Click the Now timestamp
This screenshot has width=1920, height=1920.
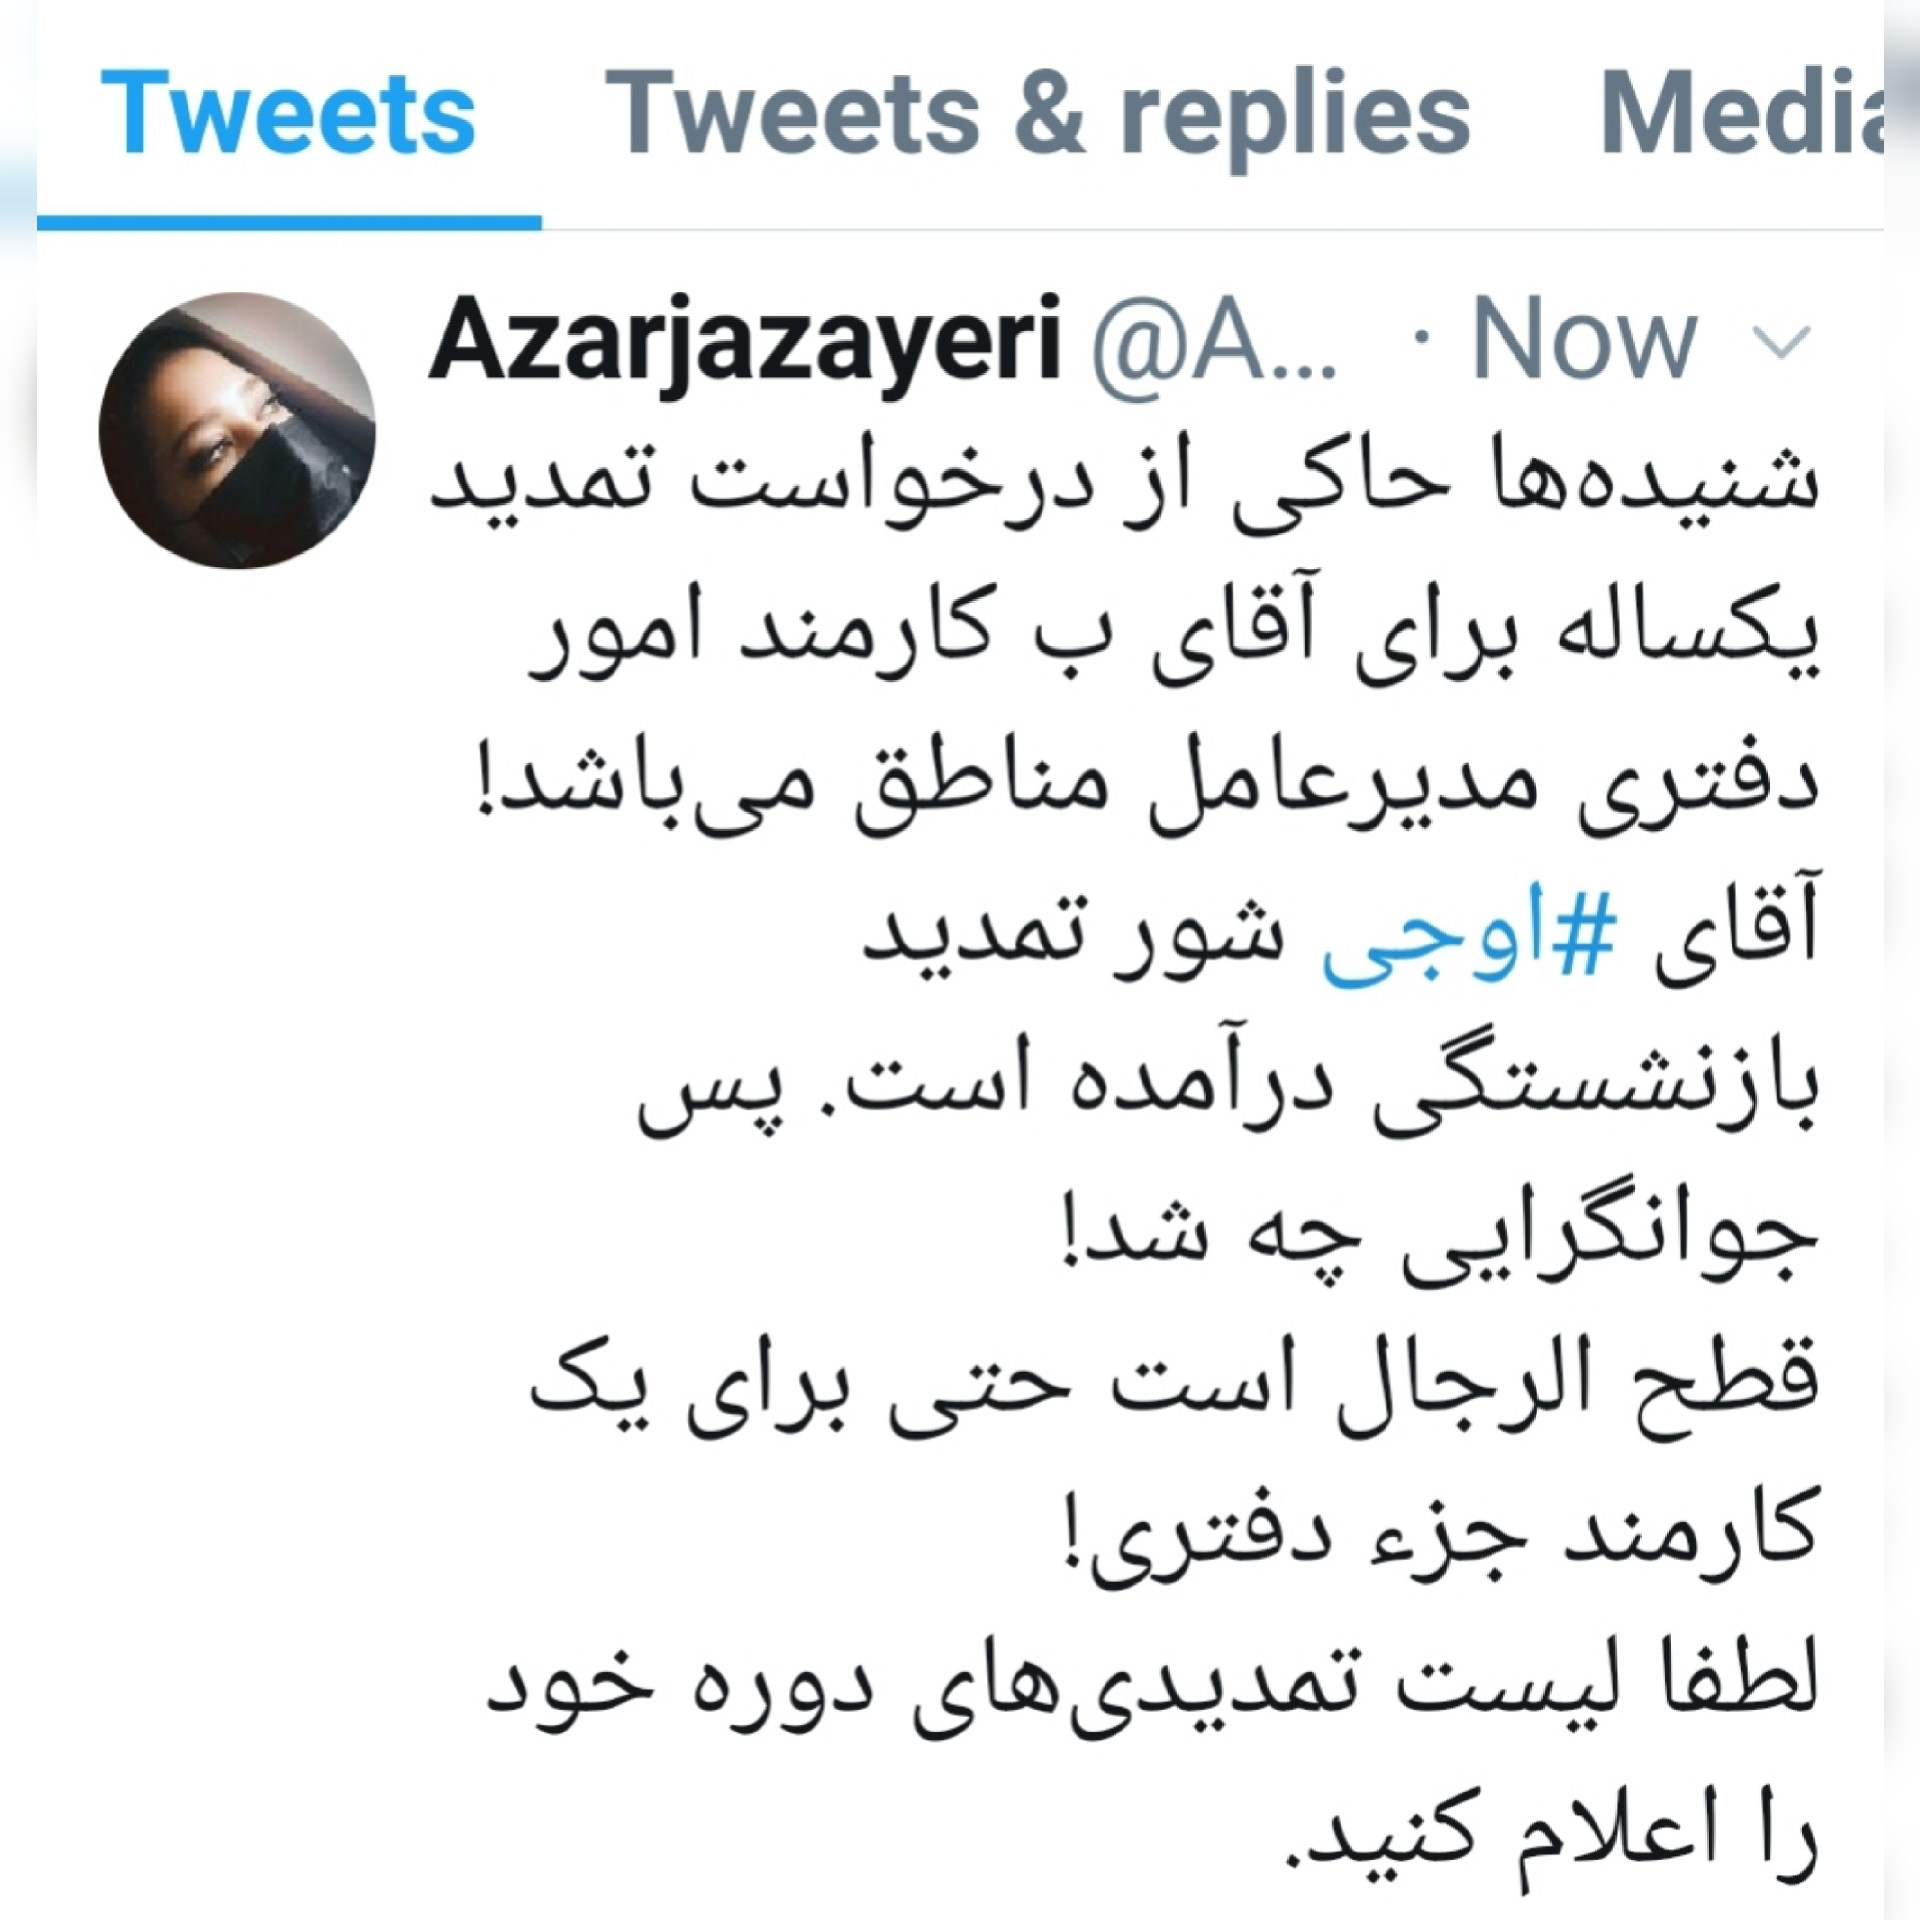pos(1585,340)
